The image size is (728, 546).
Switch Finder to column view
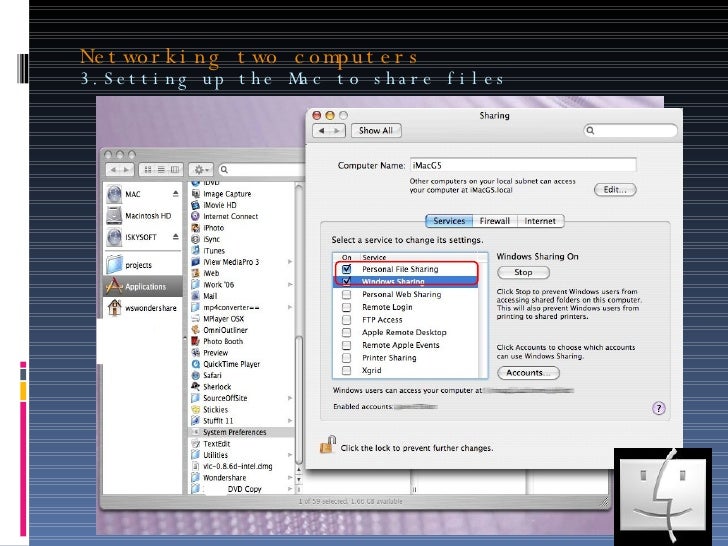(175, 170)
